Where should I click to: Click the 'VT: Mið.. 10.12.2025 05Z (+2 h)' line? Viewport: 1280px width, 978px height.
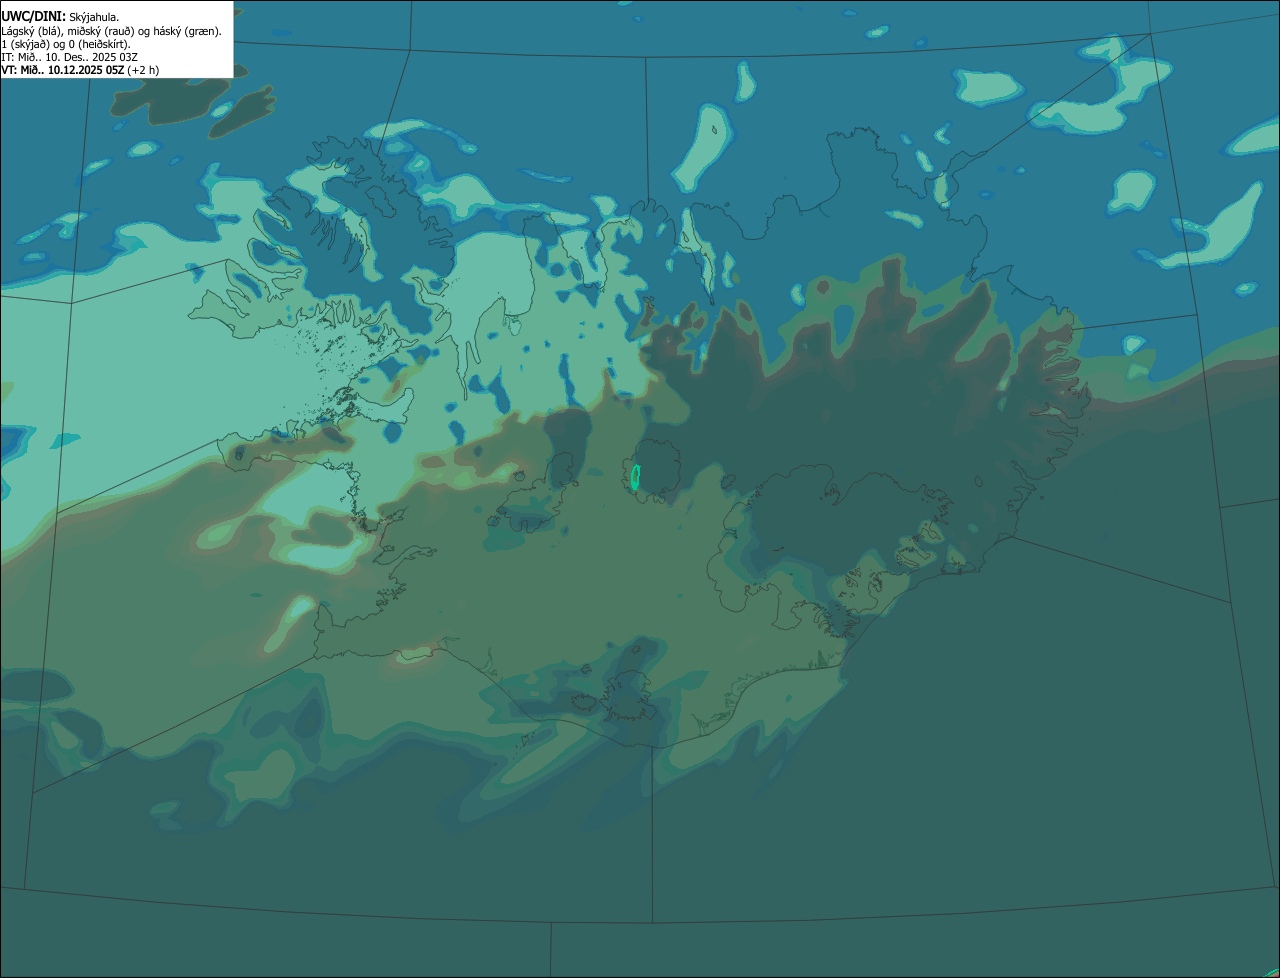click(x=80, y=69)
